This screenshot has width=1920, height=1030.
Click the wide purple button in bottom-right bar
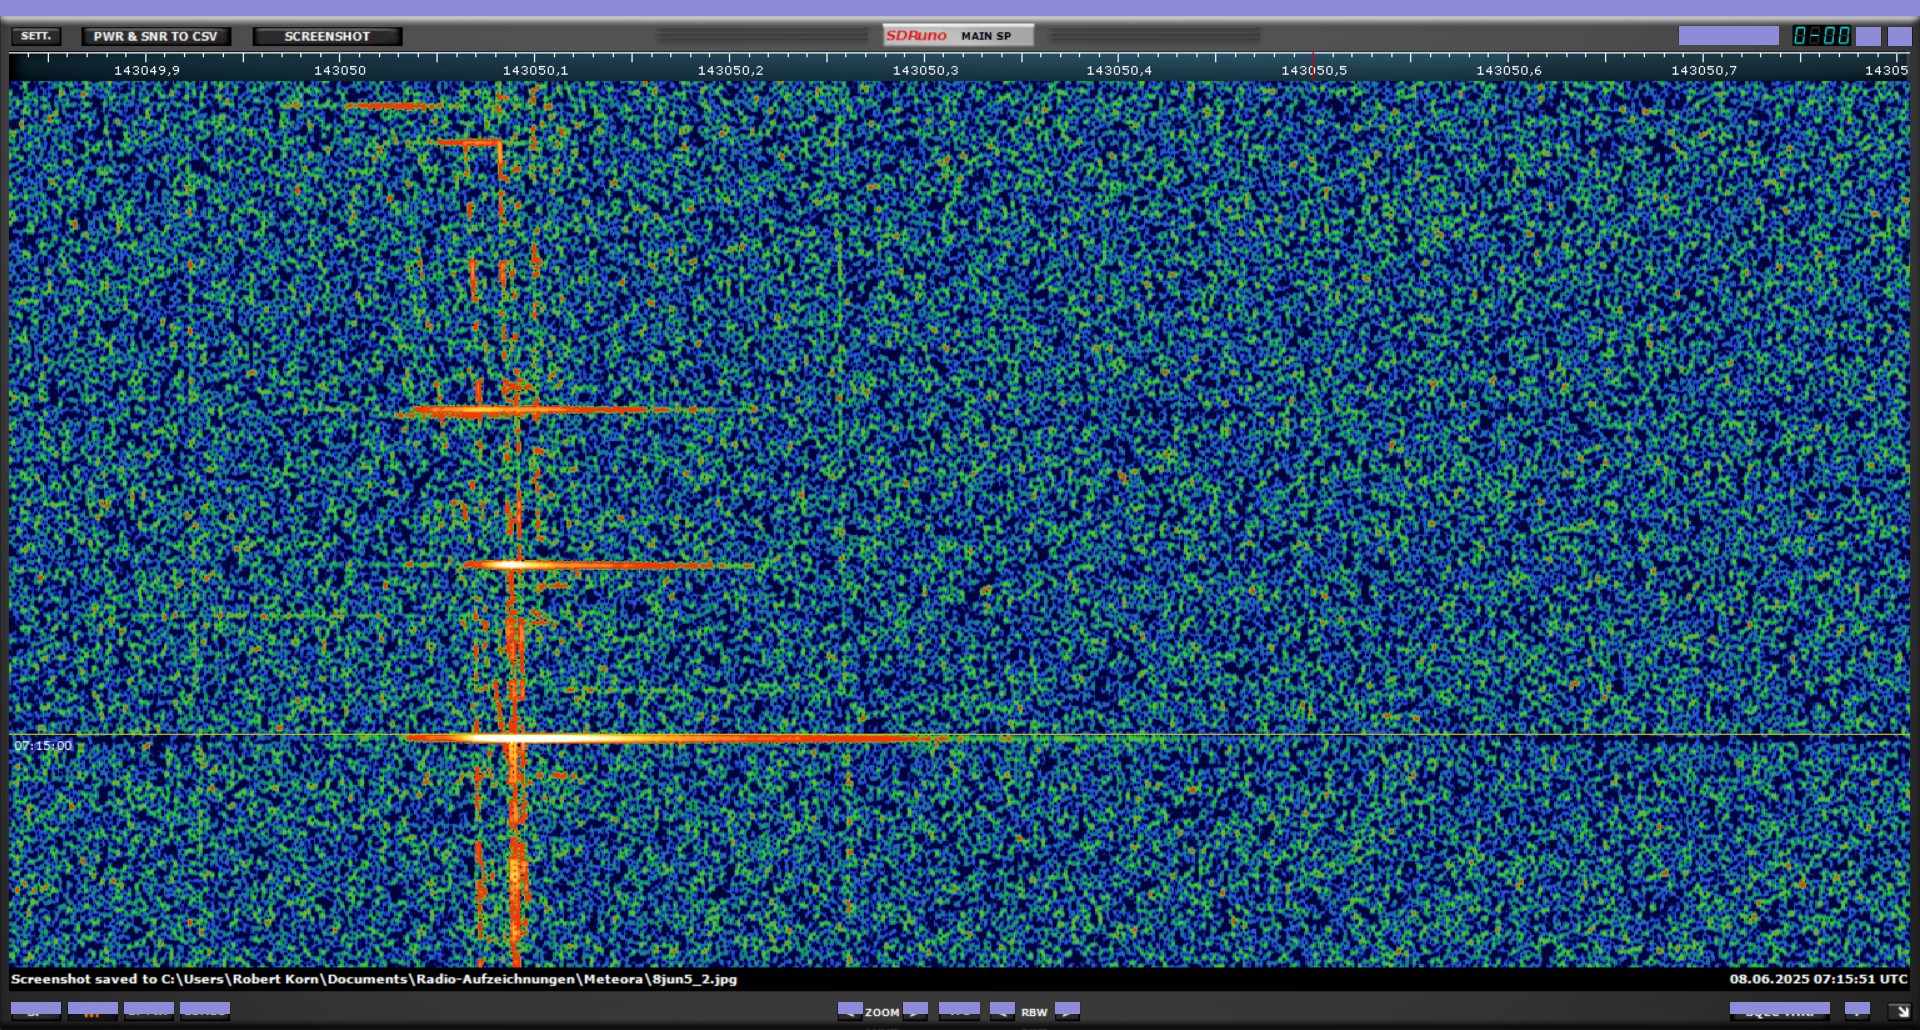[1779, 1010]
